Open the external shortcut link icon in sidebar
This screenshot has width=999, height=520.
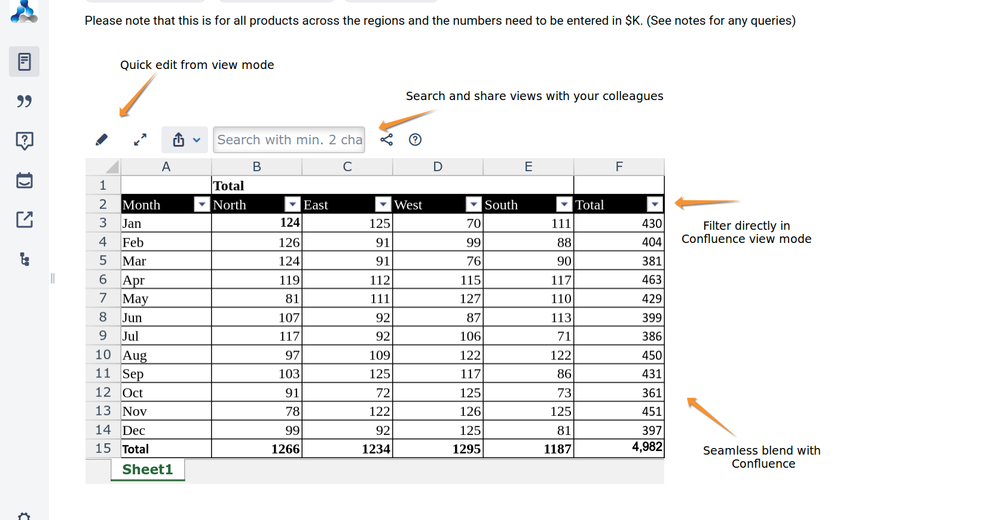coord(24,220)
